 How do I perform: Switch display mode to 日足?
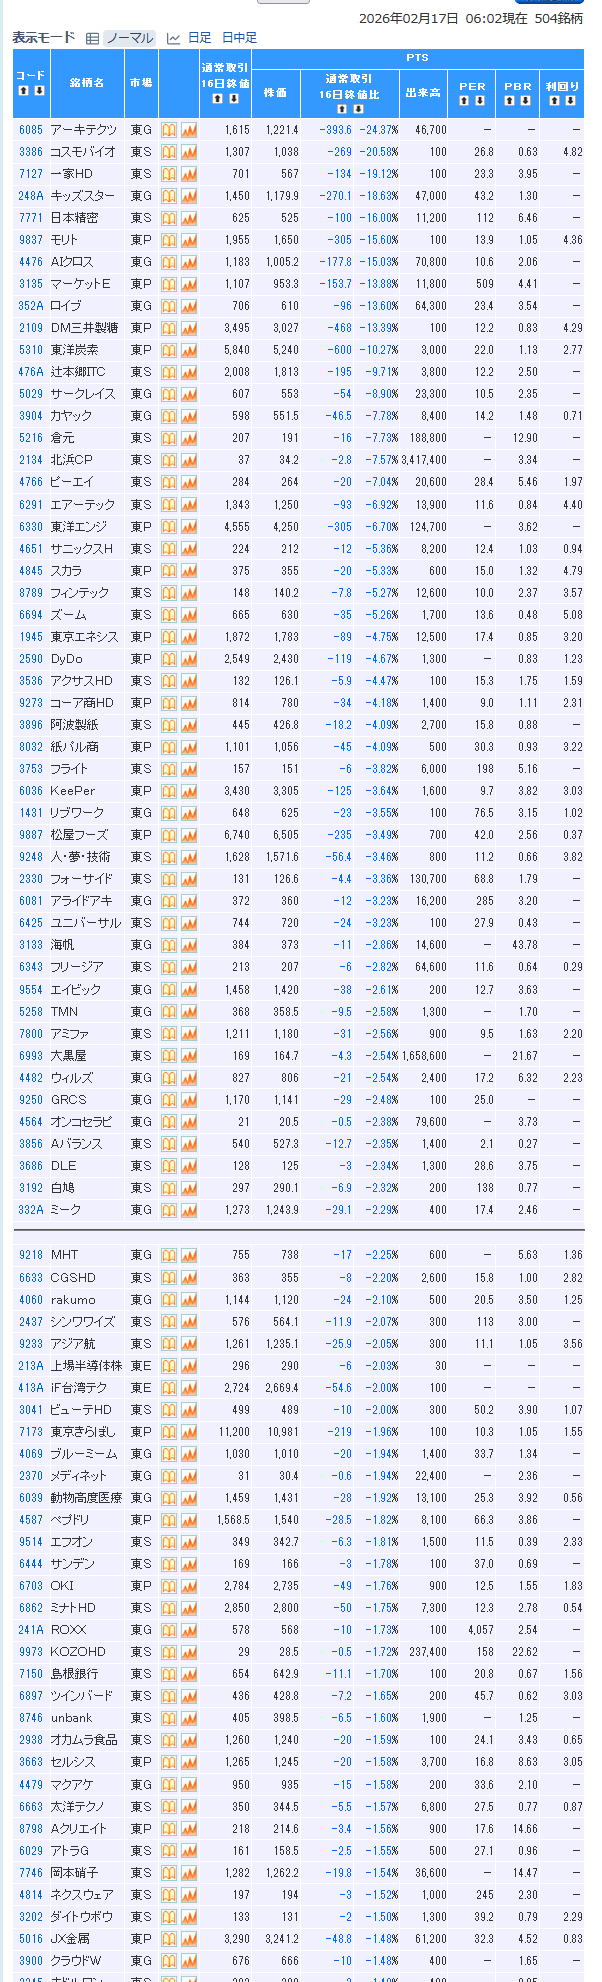point(199,38)
